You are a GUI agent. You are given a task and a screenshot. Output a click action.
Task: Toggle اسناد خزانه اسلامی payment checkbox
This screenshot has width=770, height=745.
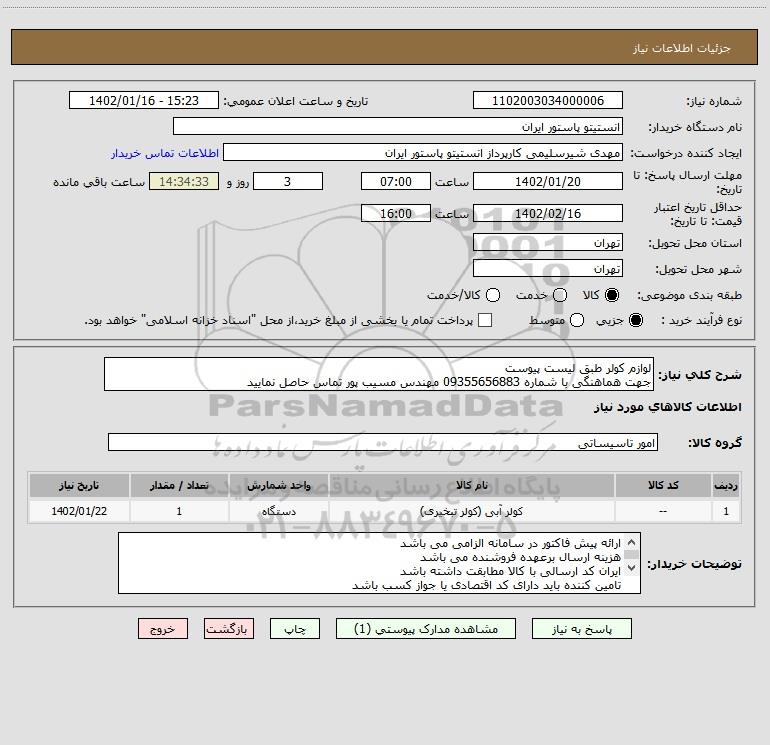pyautogui.click(x=485, y=320)
